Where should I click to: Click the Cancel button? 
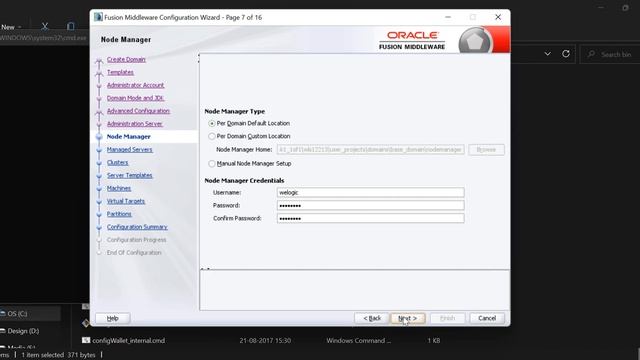[487, 318]
